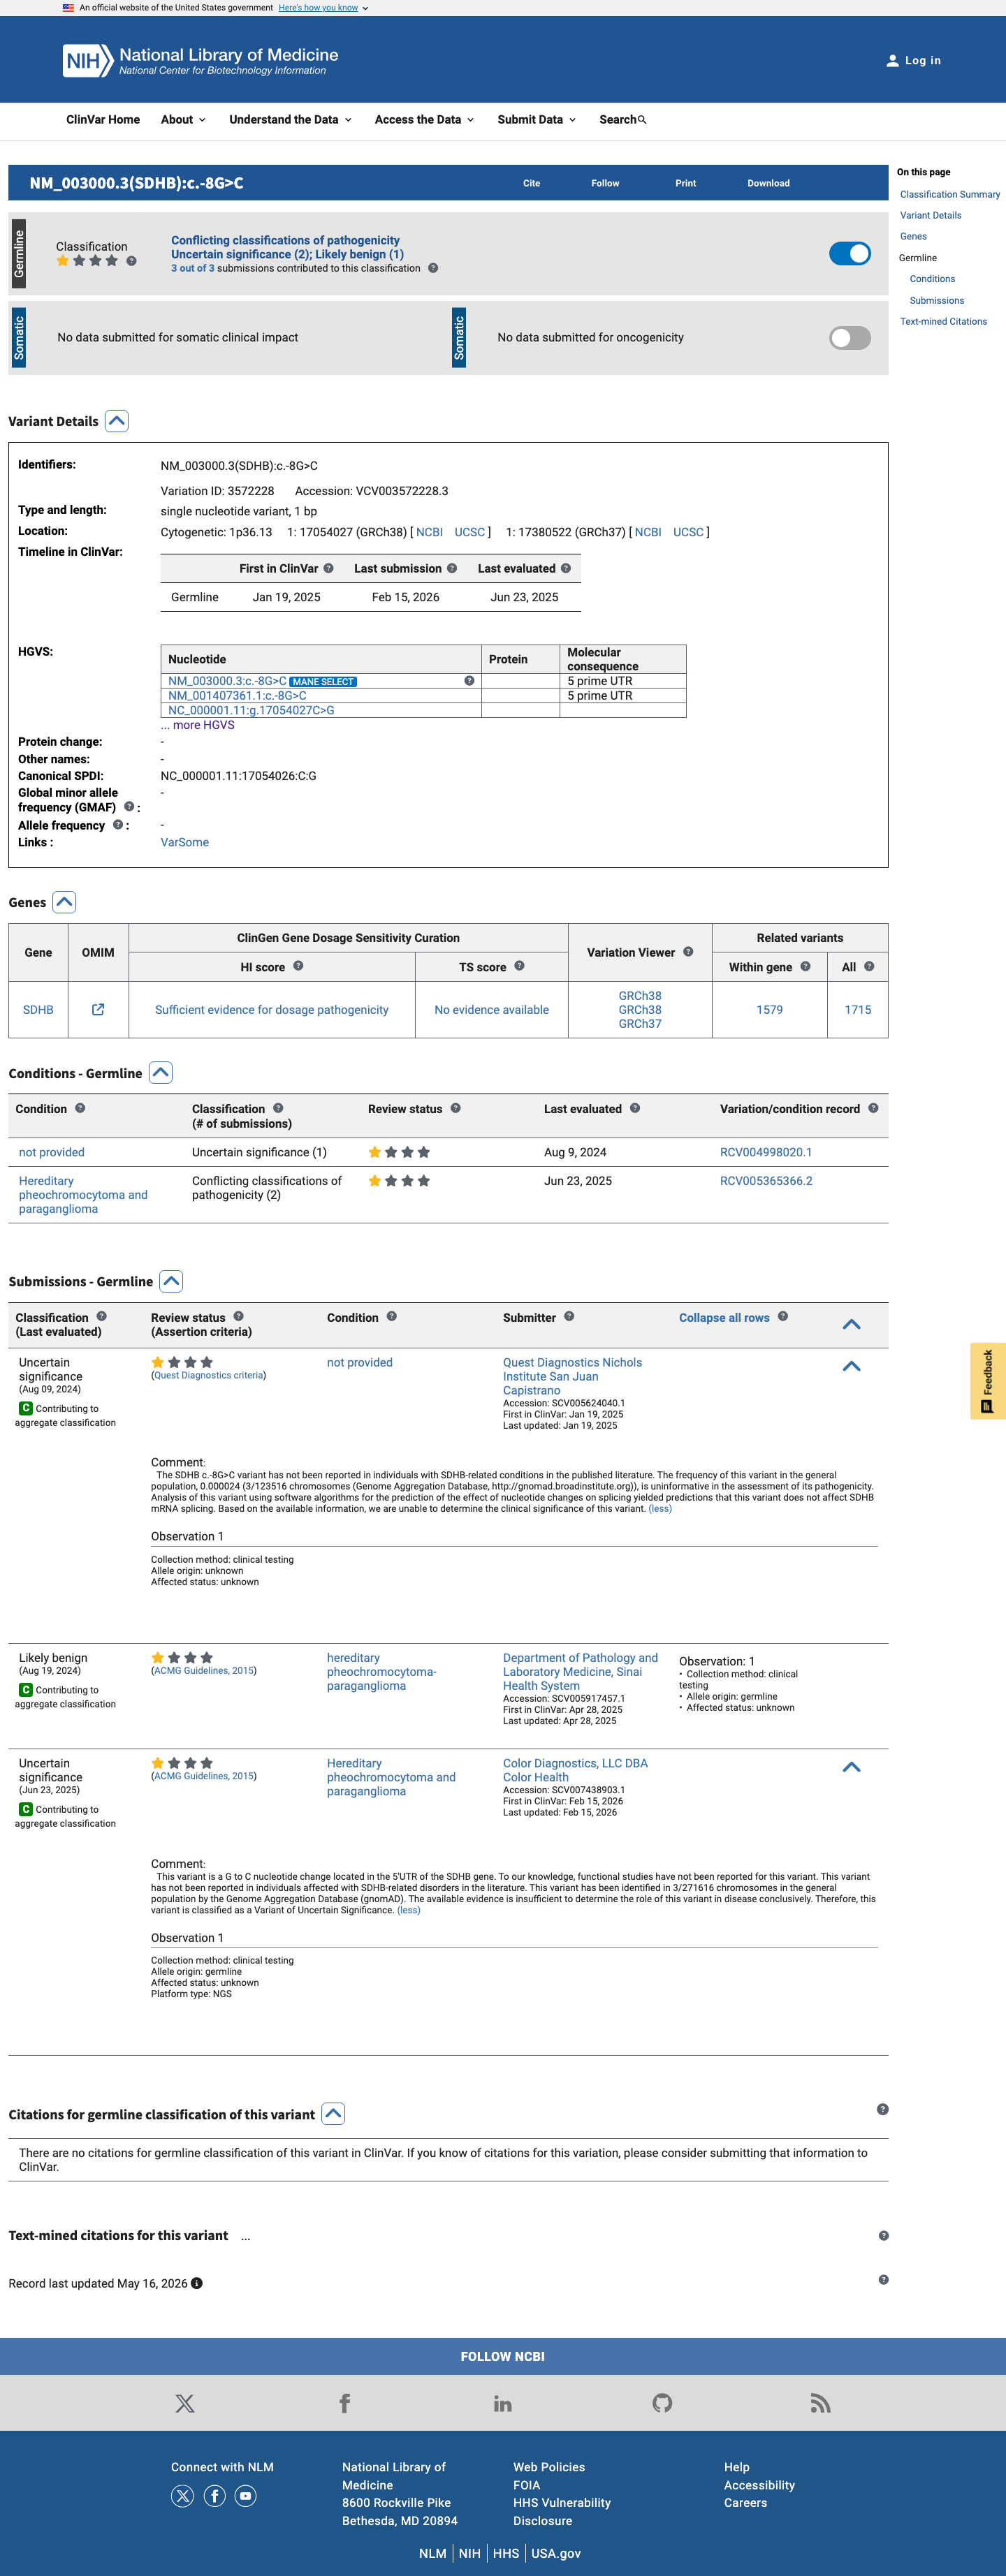
Task: Click help icon next to Within gene header
Action: point(805,966)
